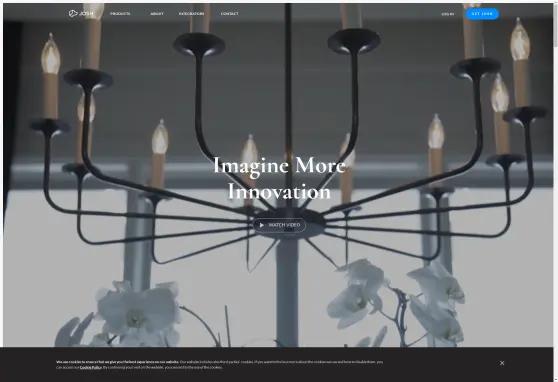The image size is (558, 382).
Task: Click the page's vertical scrollbar
Action: point(556,191)
